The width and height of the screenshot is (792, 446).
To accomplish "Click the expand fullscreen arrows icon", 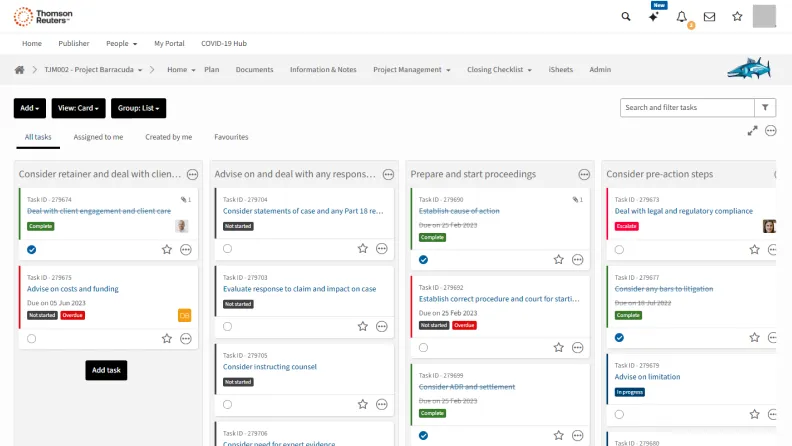I will [752, 131].
